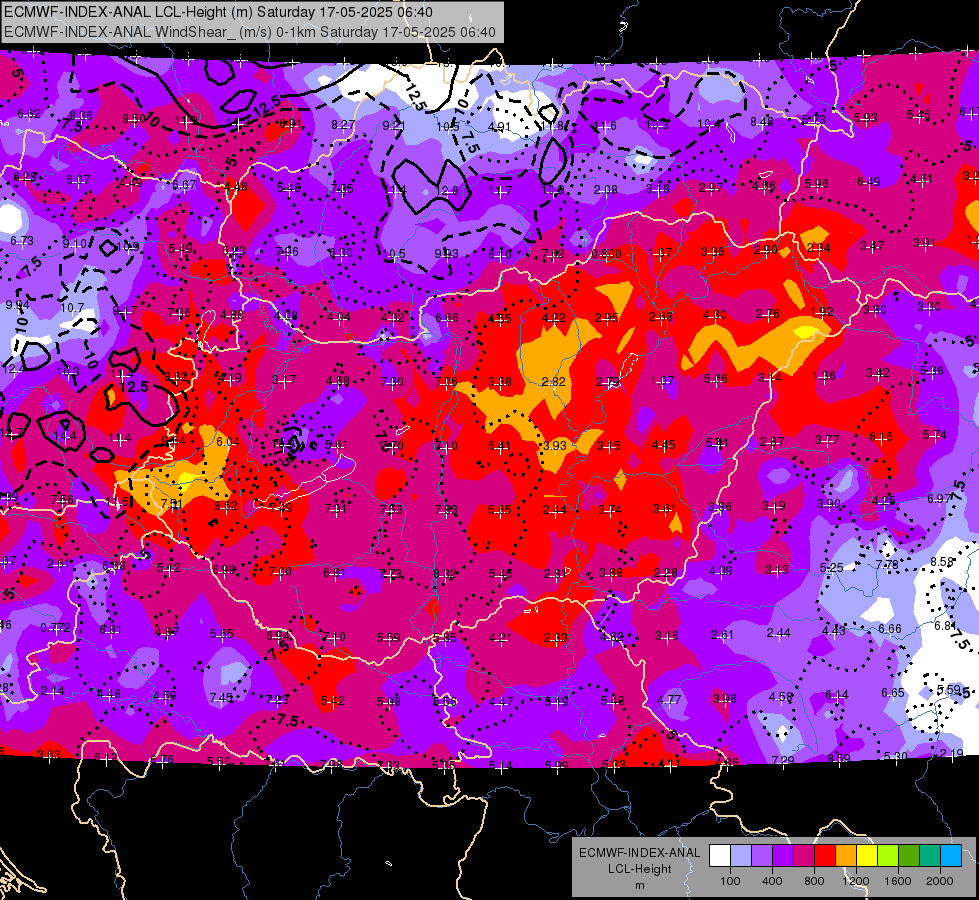Click the grid value 6.73
The image size is (979, 900).
(x=22, y=240)
